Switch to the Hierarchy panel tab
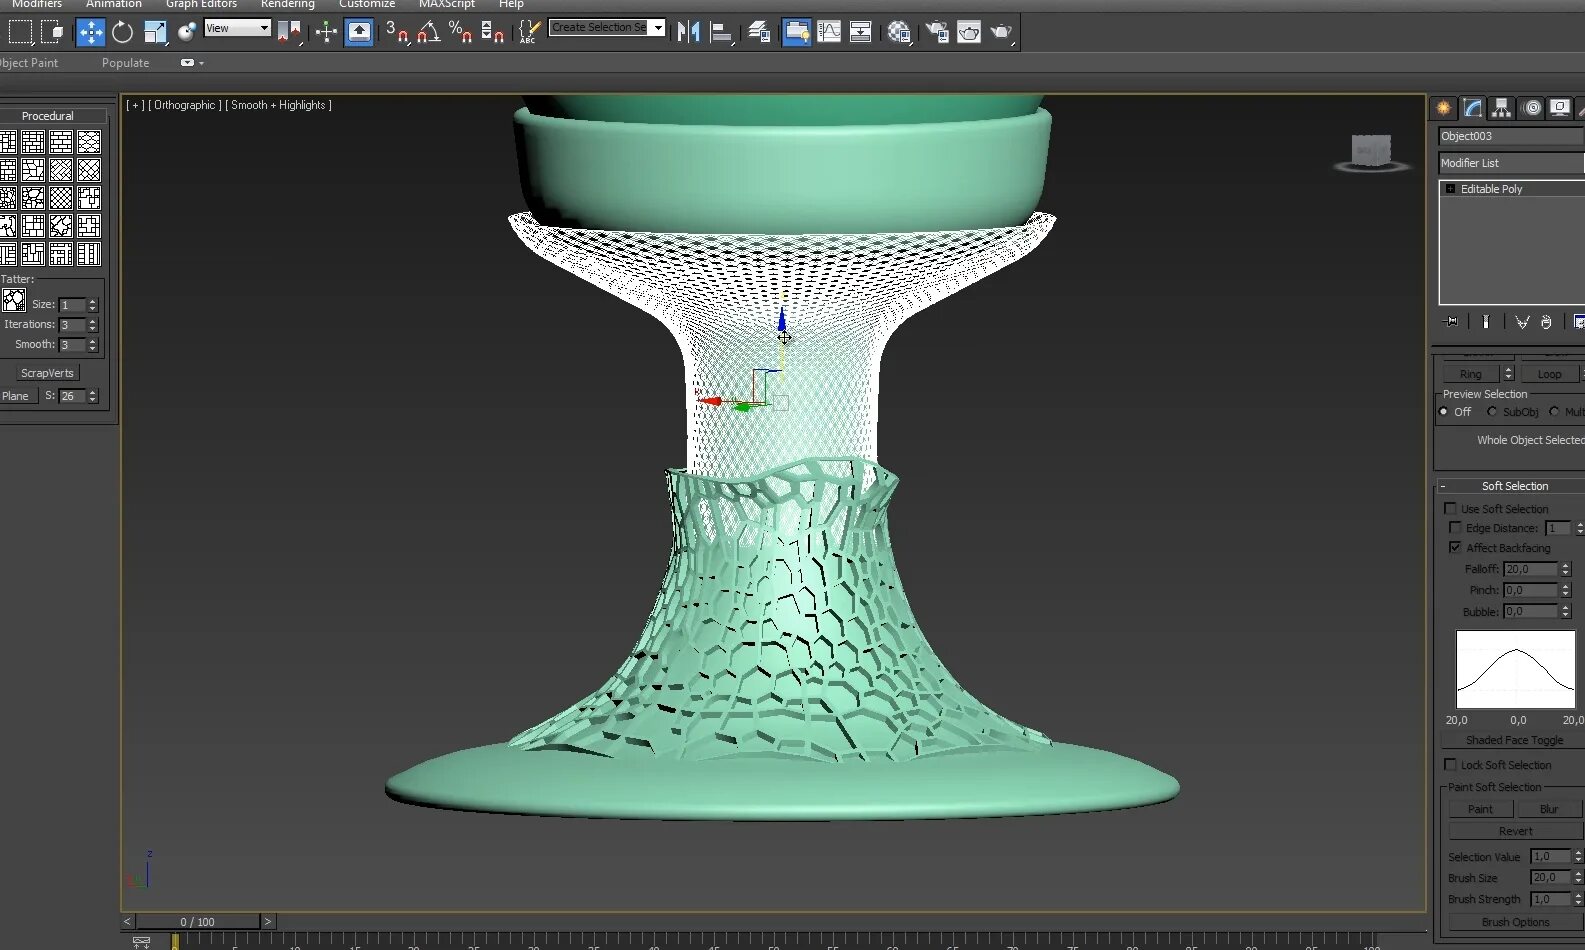 (x=1502, y=108)
